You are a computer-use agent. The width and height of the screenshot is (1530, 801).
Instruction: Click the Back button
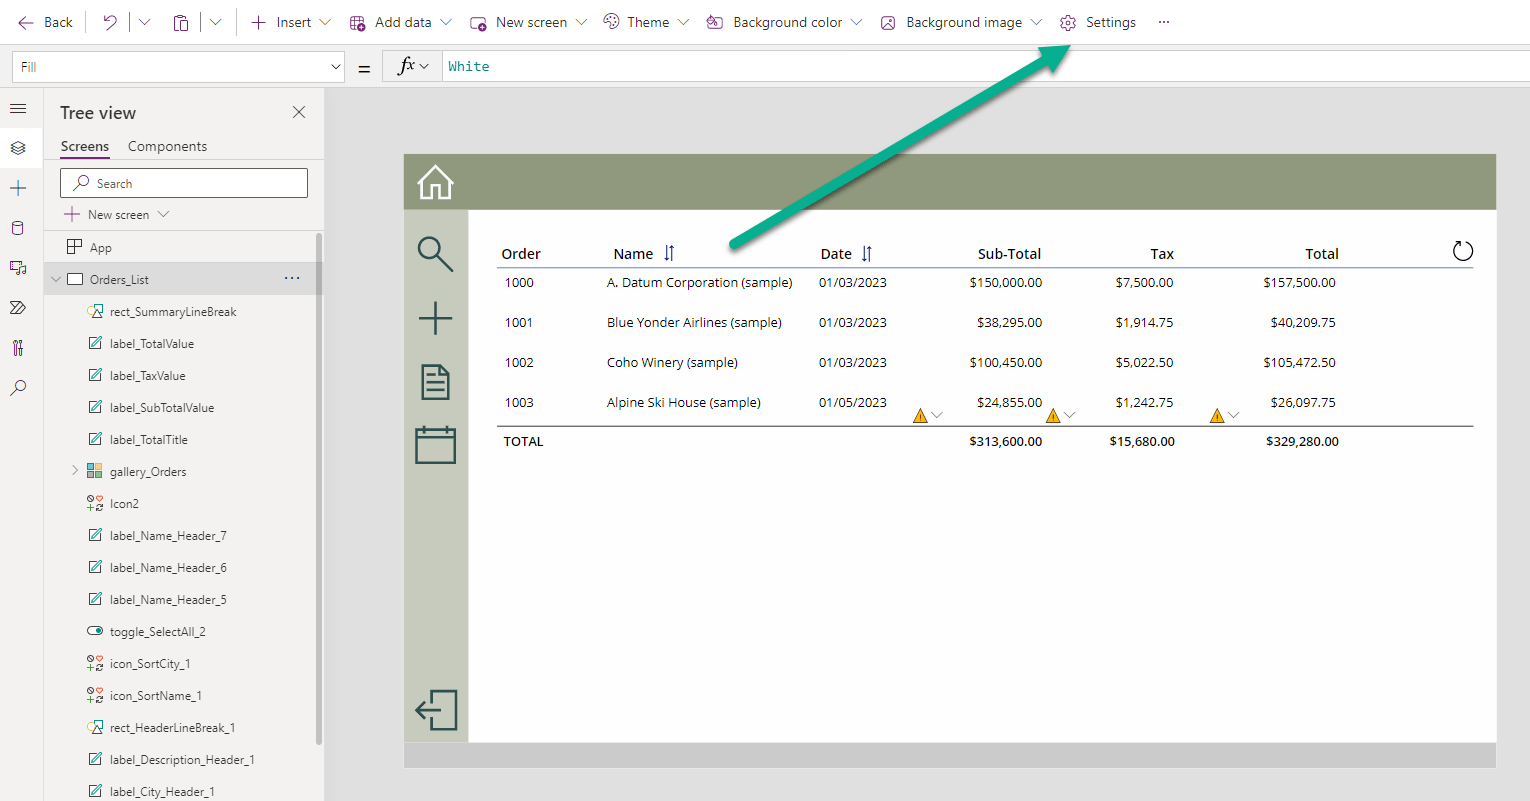pyautogui.click(x=44, y=22)
